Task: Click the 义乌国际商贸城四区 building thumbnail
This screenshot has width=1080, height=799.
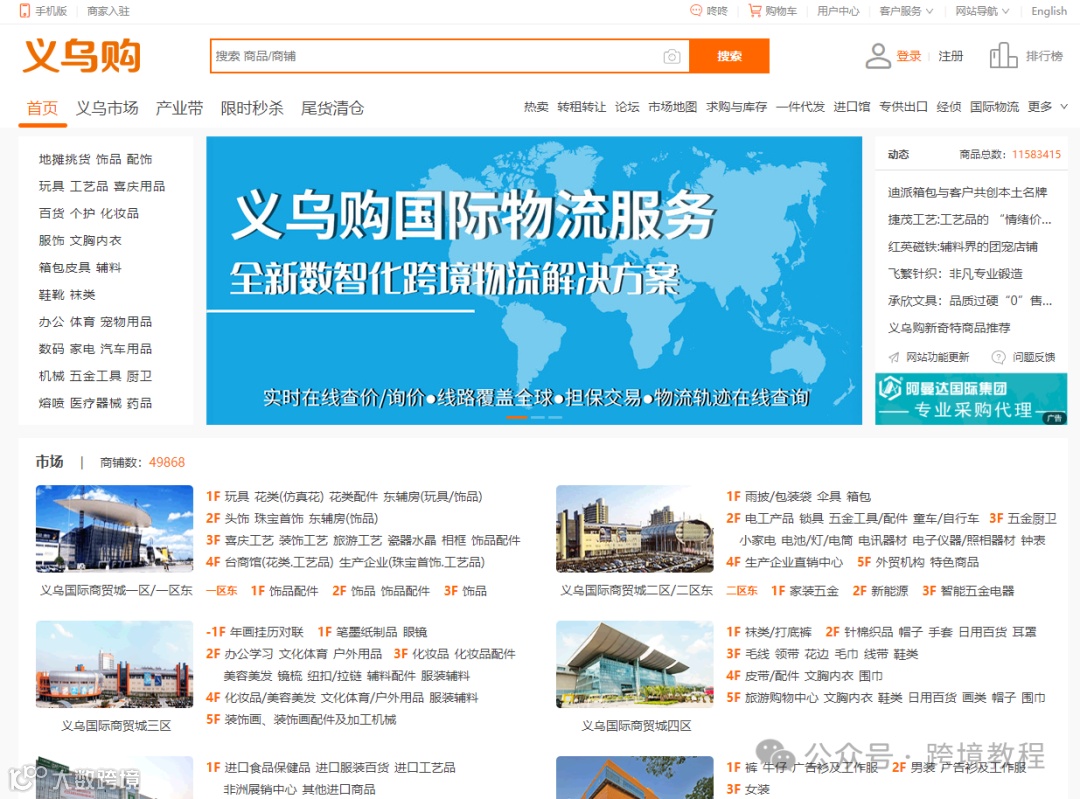Action: [x=635, y=664]
